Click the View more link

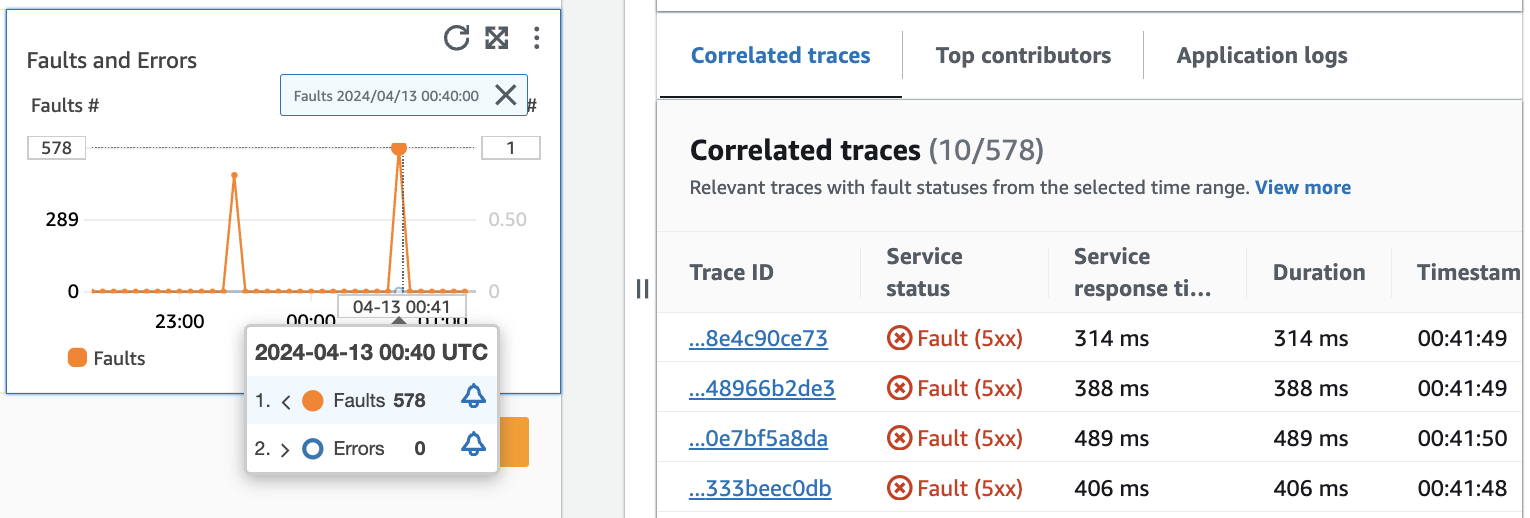1302,187
